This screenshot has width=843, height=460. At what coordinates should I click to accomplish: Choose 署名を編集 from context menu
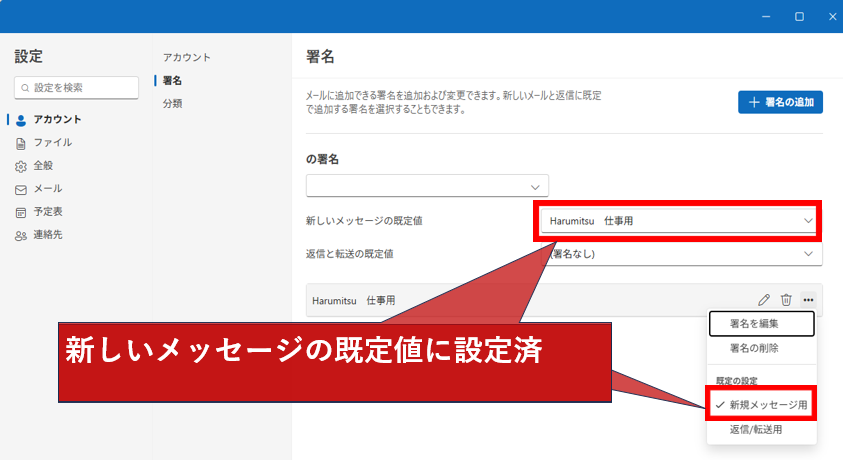point(761,324)
